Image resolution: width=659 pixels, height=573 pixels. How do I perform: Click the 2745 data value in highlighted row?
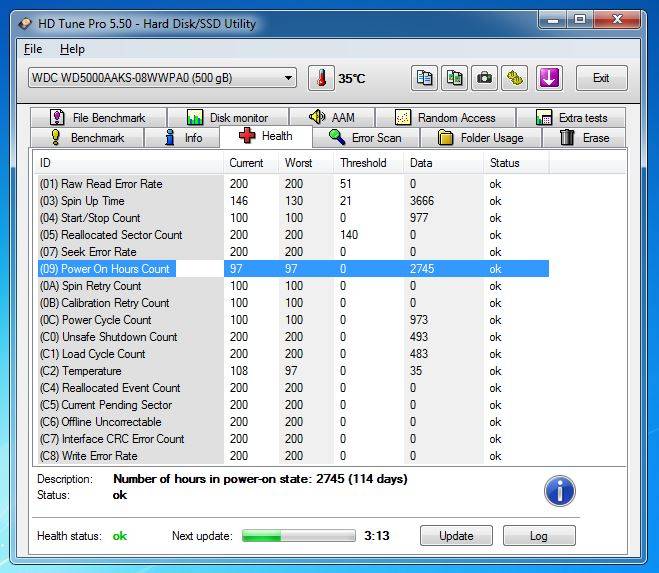coord(422,269)
